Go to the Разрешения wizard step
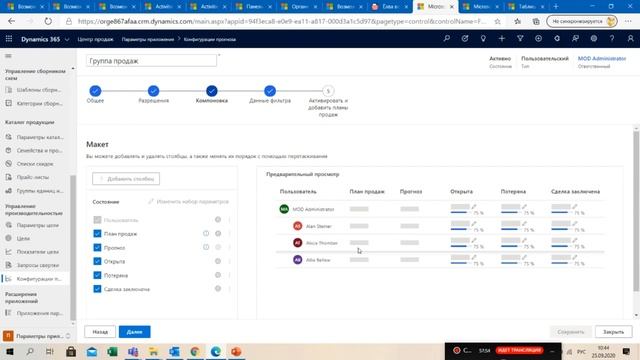This screenshot has width=640, height=360. (x=153, y=91)
